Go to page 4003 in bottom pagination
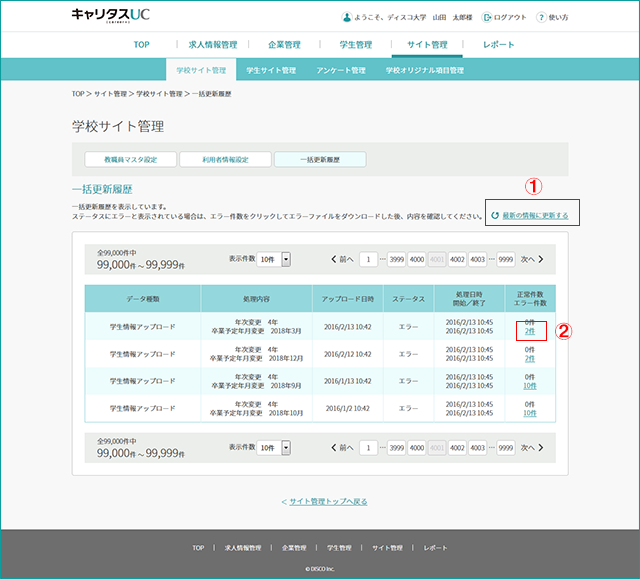640x579 pixels. (x=478, y=448)
